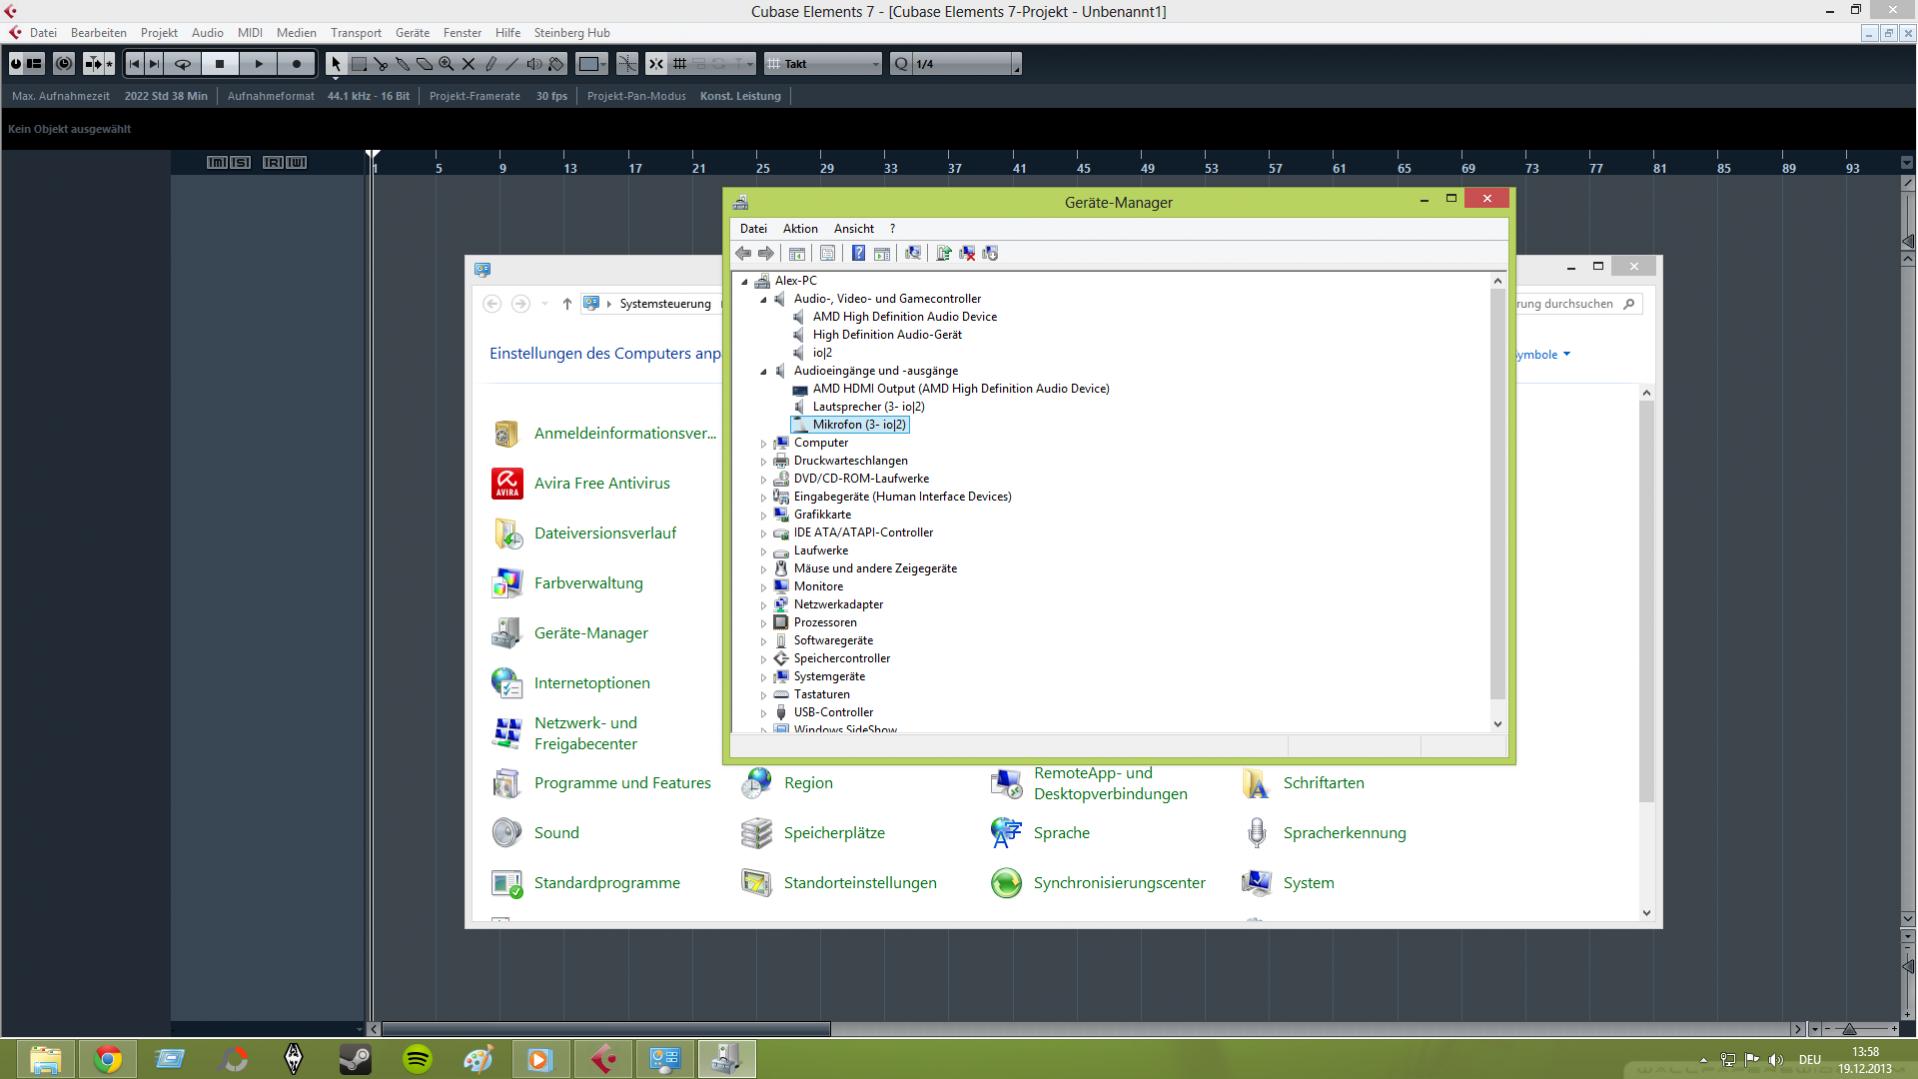Select the Color paint bucket tool
Screen dimensions: 1918x1079
(x=557, y=64)
